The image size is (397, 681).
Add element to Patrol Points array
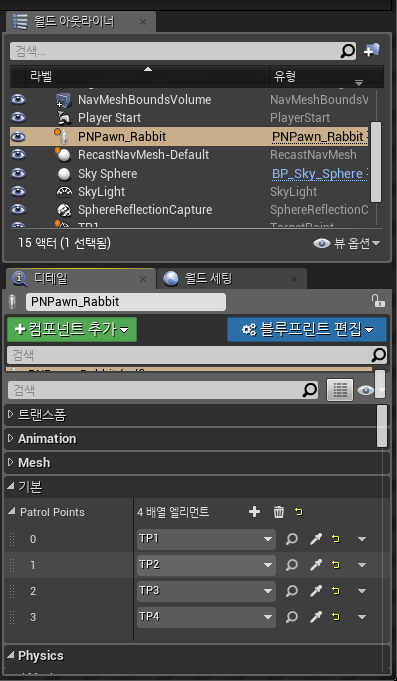[x=254, y=512]
